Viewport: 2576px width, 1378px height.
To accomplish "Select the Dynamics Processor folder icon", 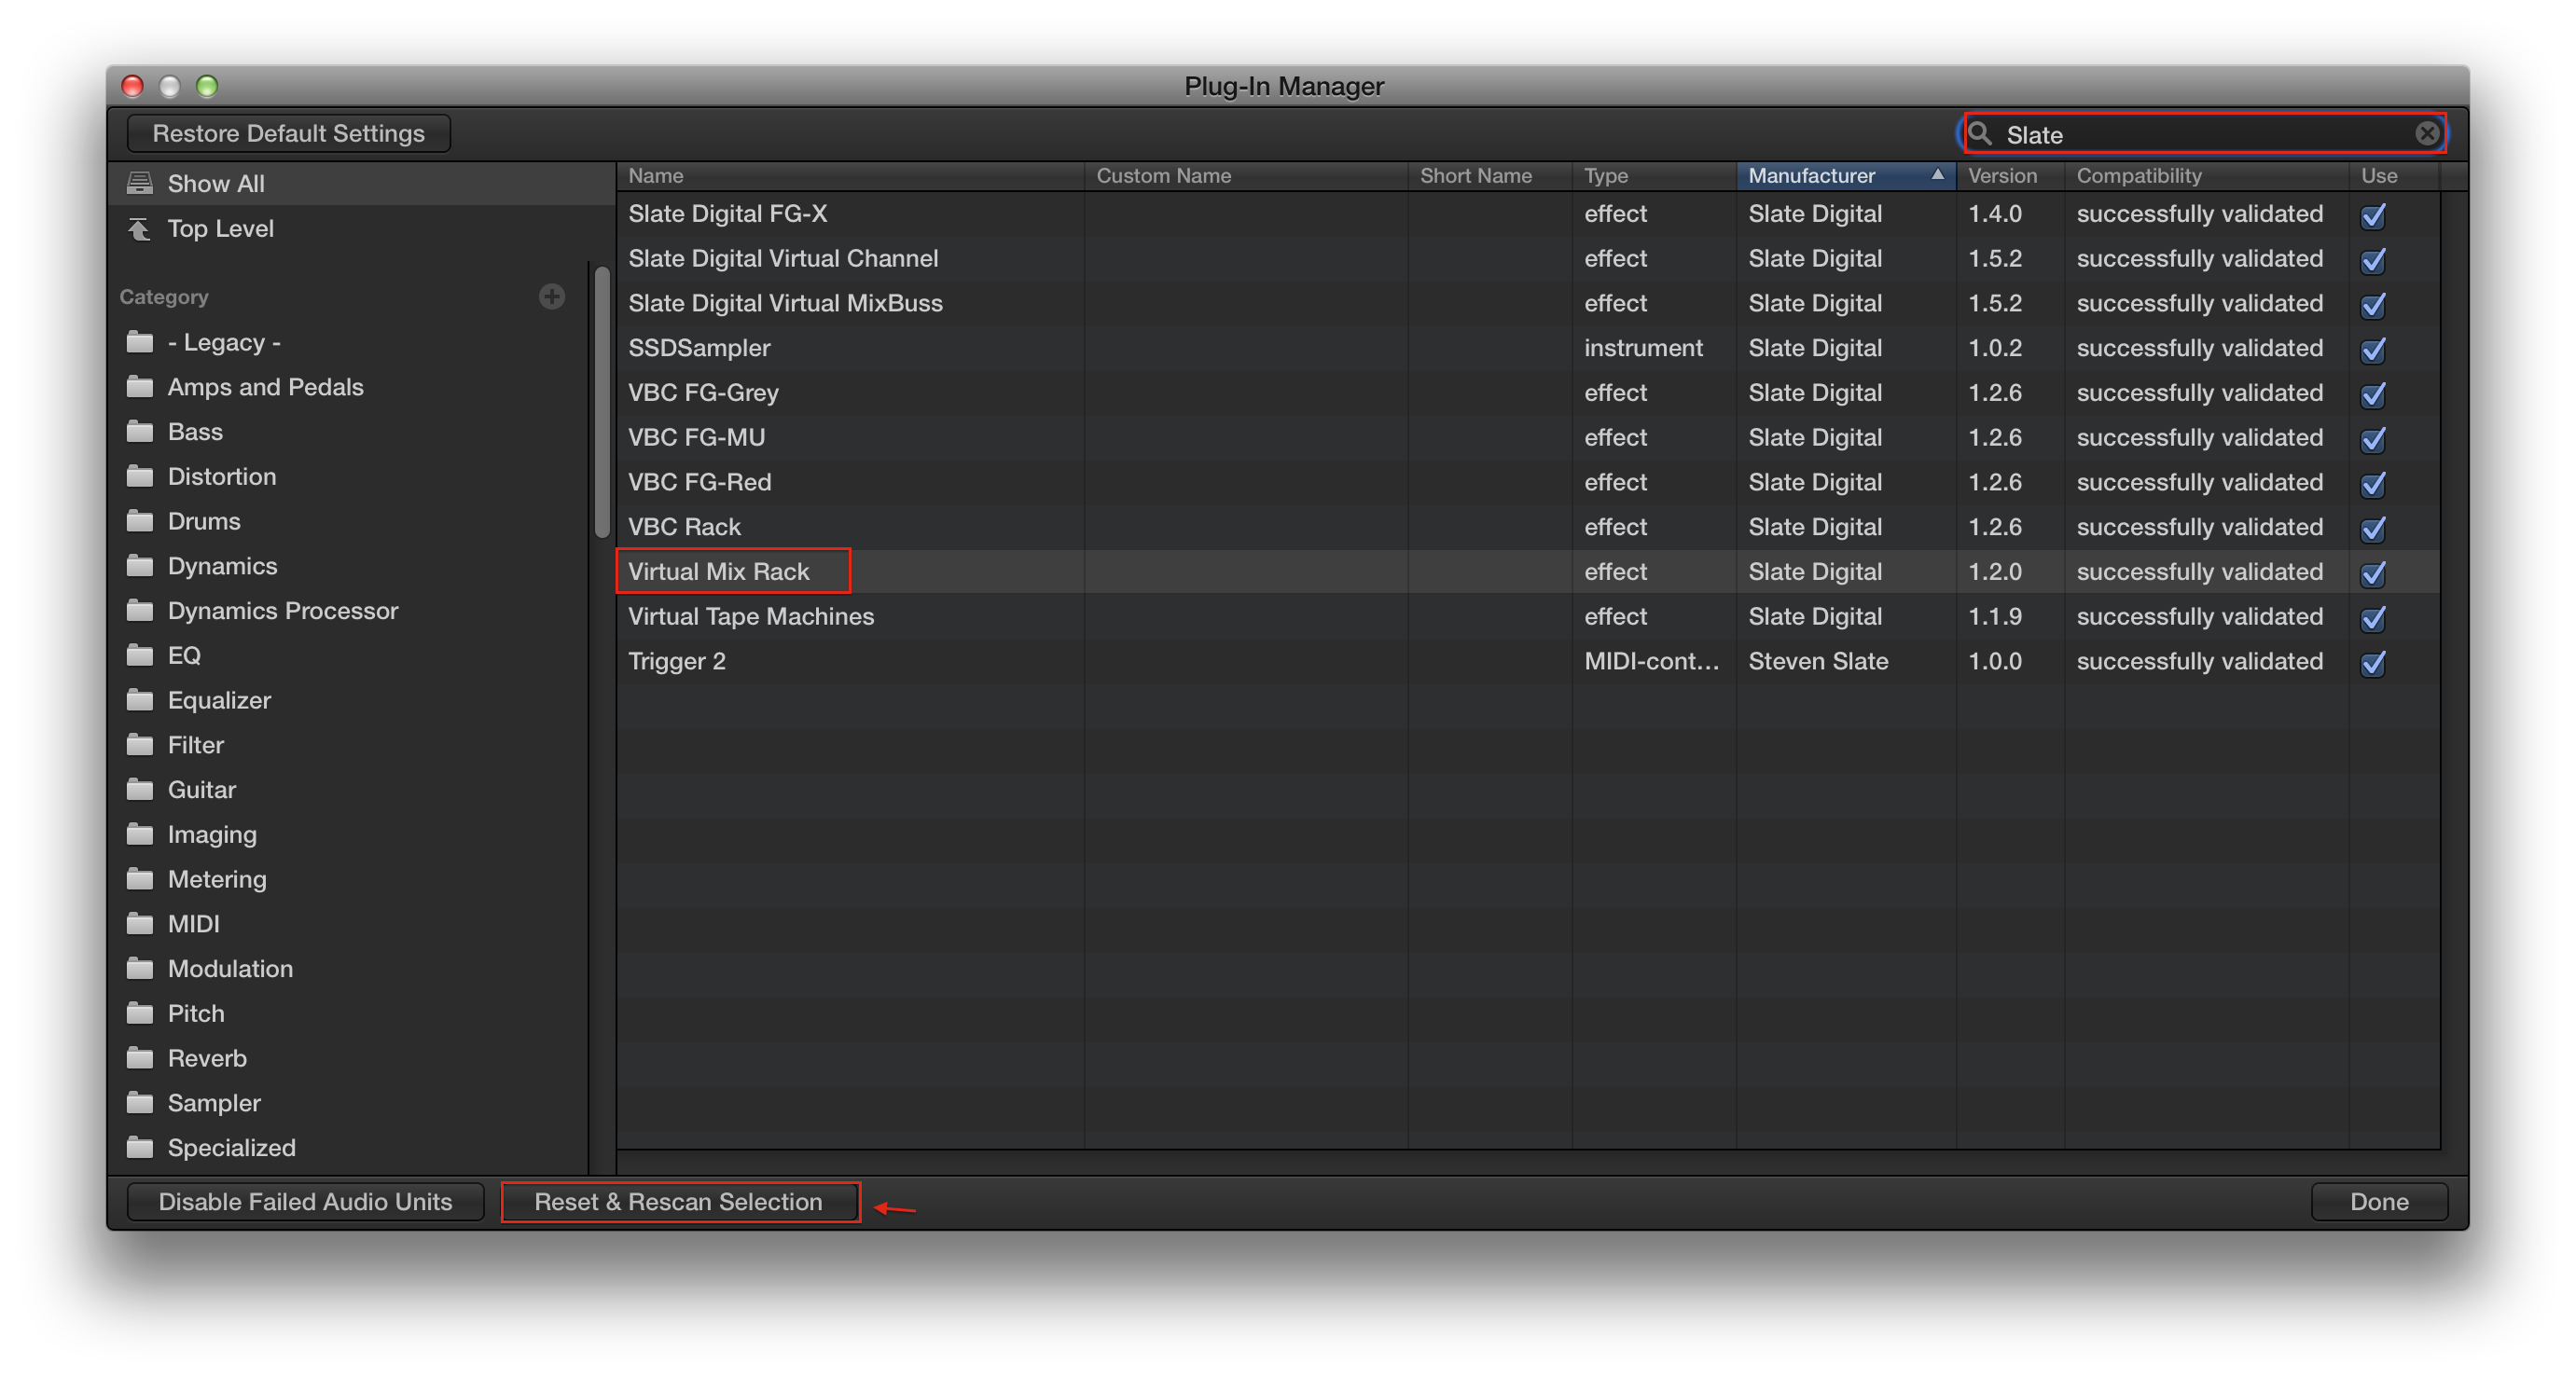I will coord(140,611).
